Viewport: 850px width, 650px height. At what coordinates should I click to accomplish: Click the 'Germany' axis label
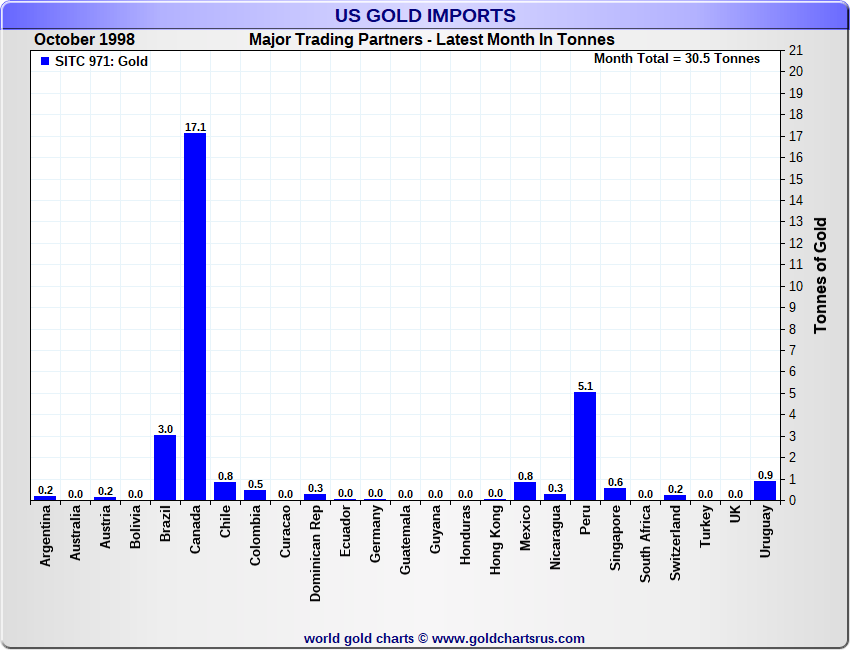(376, 533)
